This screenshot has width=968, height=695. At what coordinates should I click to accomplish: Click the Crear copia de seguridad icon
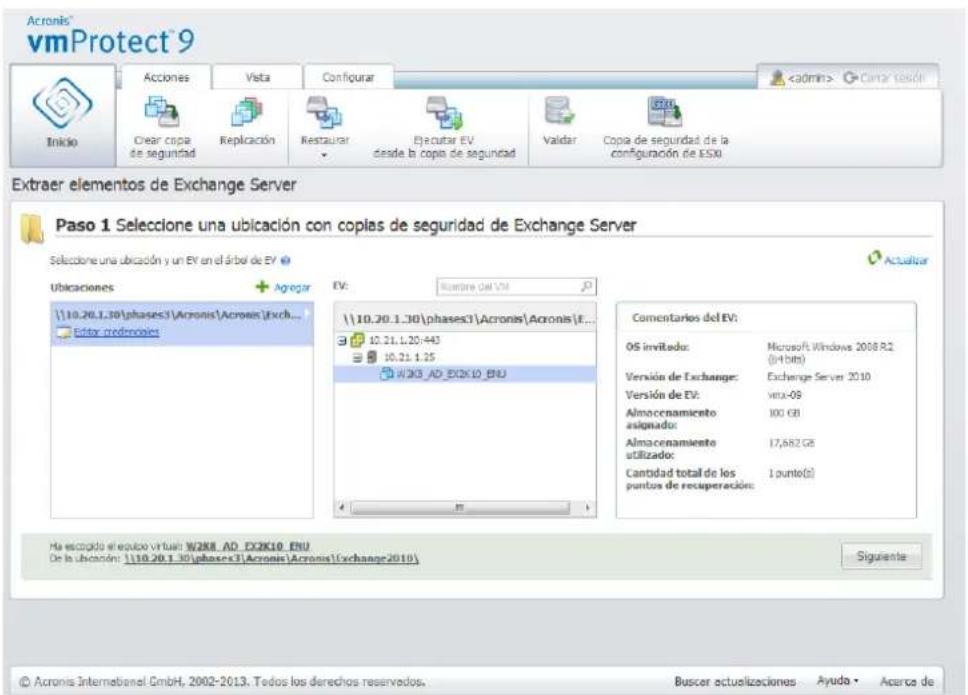162,112
